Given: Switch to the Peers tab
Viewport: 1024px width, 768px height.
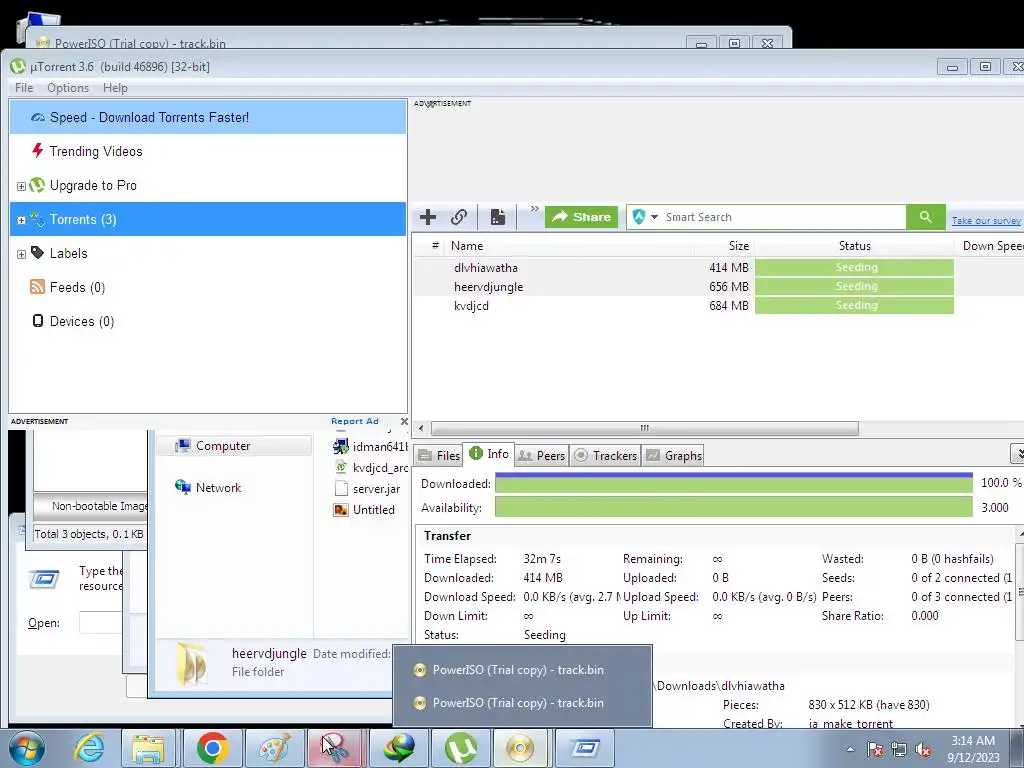Looking at the screenshot, I should [541, 456].
